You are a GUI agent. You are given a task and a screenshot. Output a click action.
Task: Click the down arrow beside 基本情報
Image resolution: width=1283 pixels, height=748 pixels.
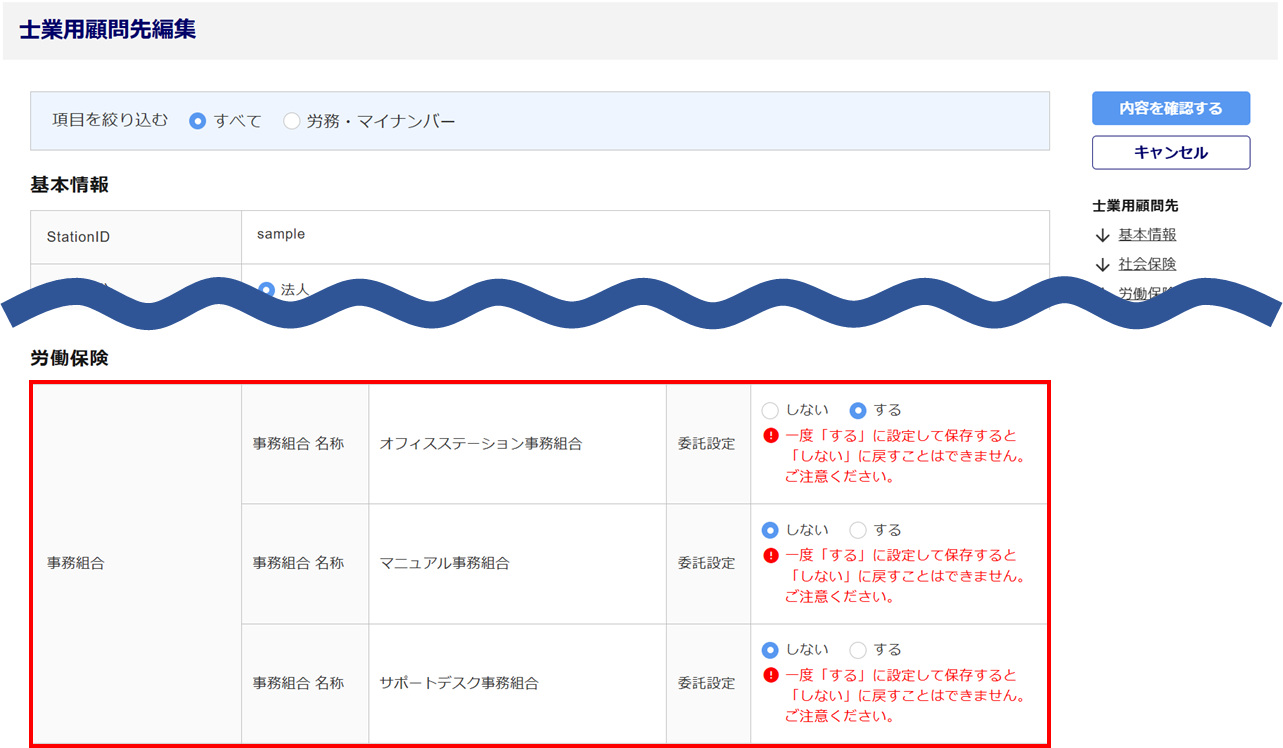(x=1103, y=236)
